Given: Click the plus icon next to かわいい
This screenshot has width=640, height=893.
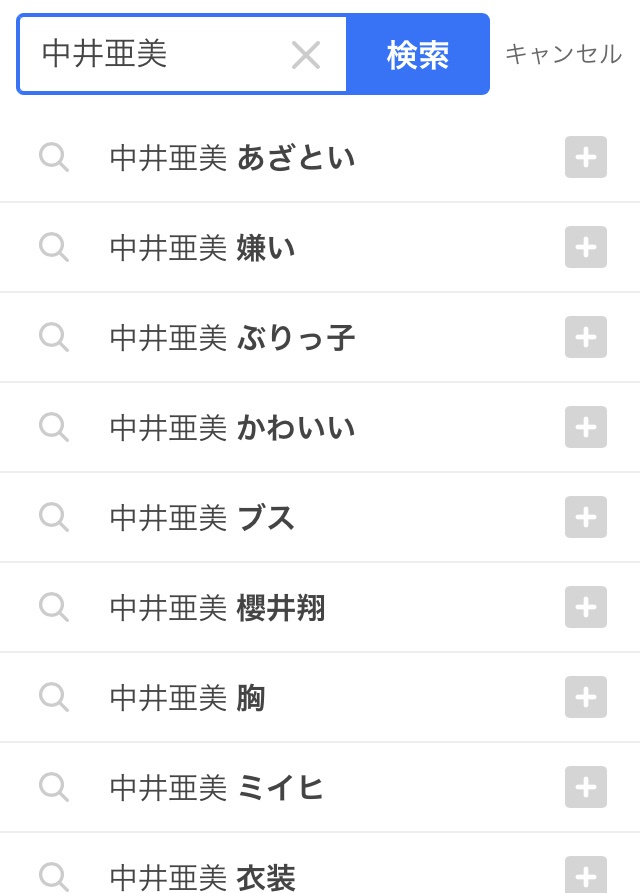Looking at the screenshot, I should coord(586,427).
